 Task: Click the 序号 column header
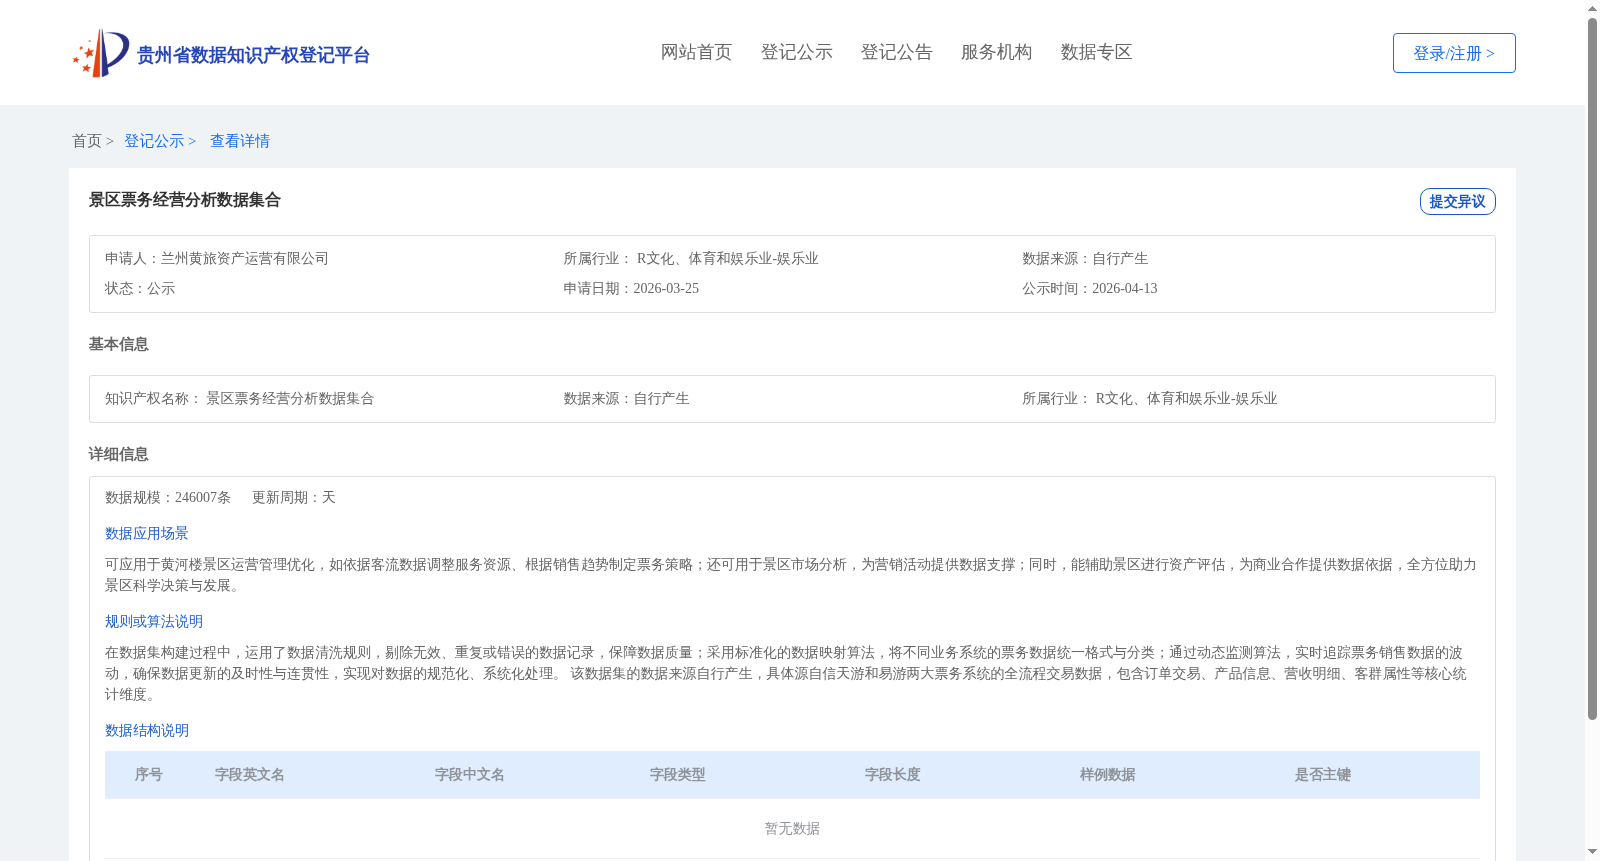(x=149, y=774)
